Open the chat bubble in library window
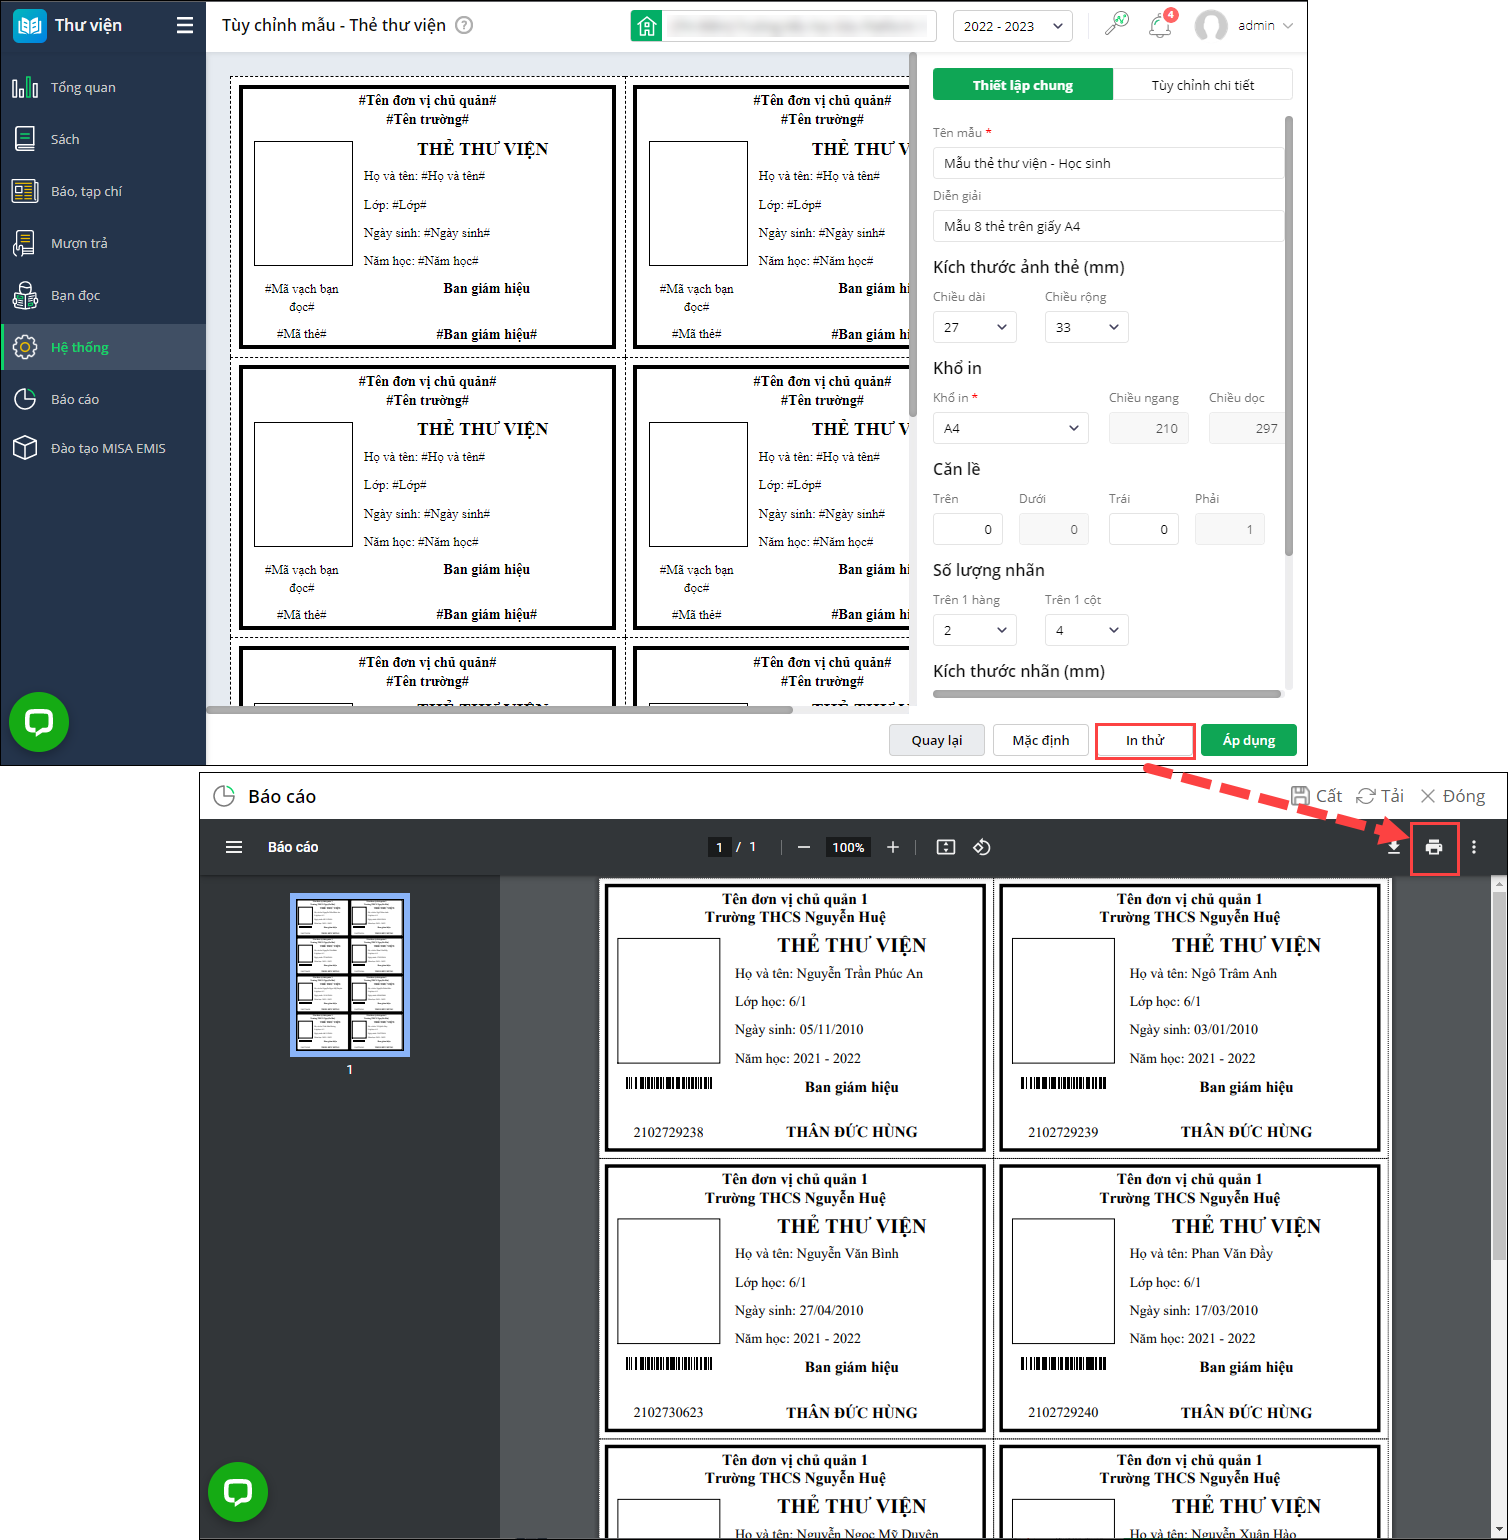Screen dimensions: 1508x1540 (x=39, y=722)
